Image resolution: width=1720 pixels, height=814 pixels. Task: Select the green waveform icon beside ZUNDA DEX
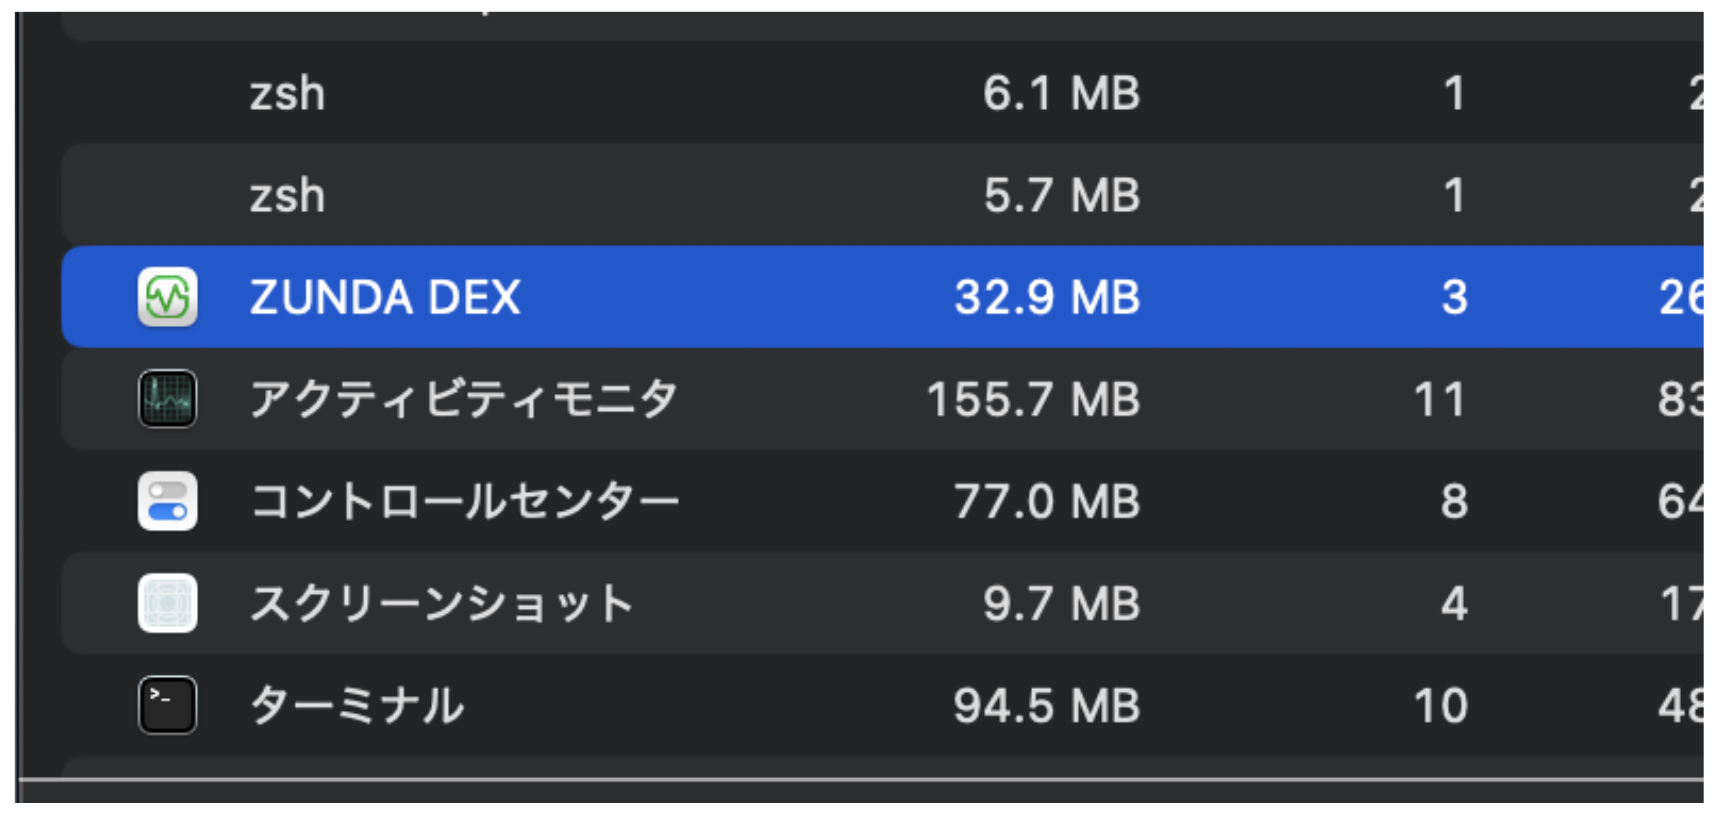tap(168, 297)
